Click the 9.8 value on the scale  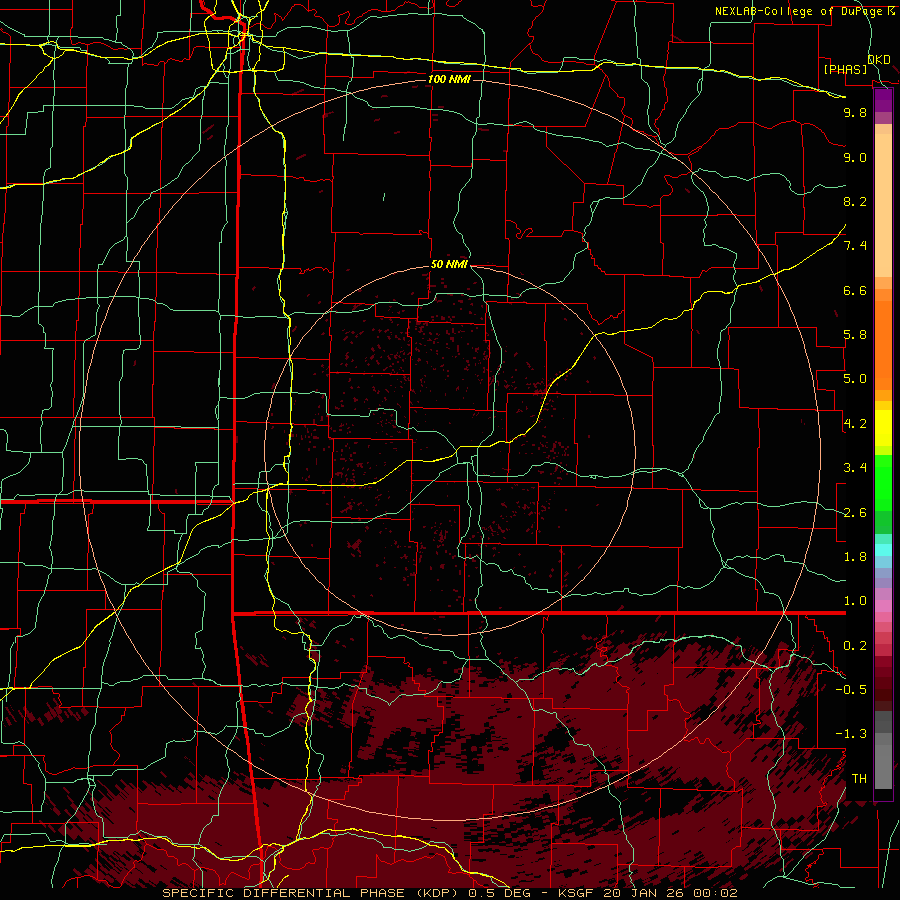click(x=855, y=112)
